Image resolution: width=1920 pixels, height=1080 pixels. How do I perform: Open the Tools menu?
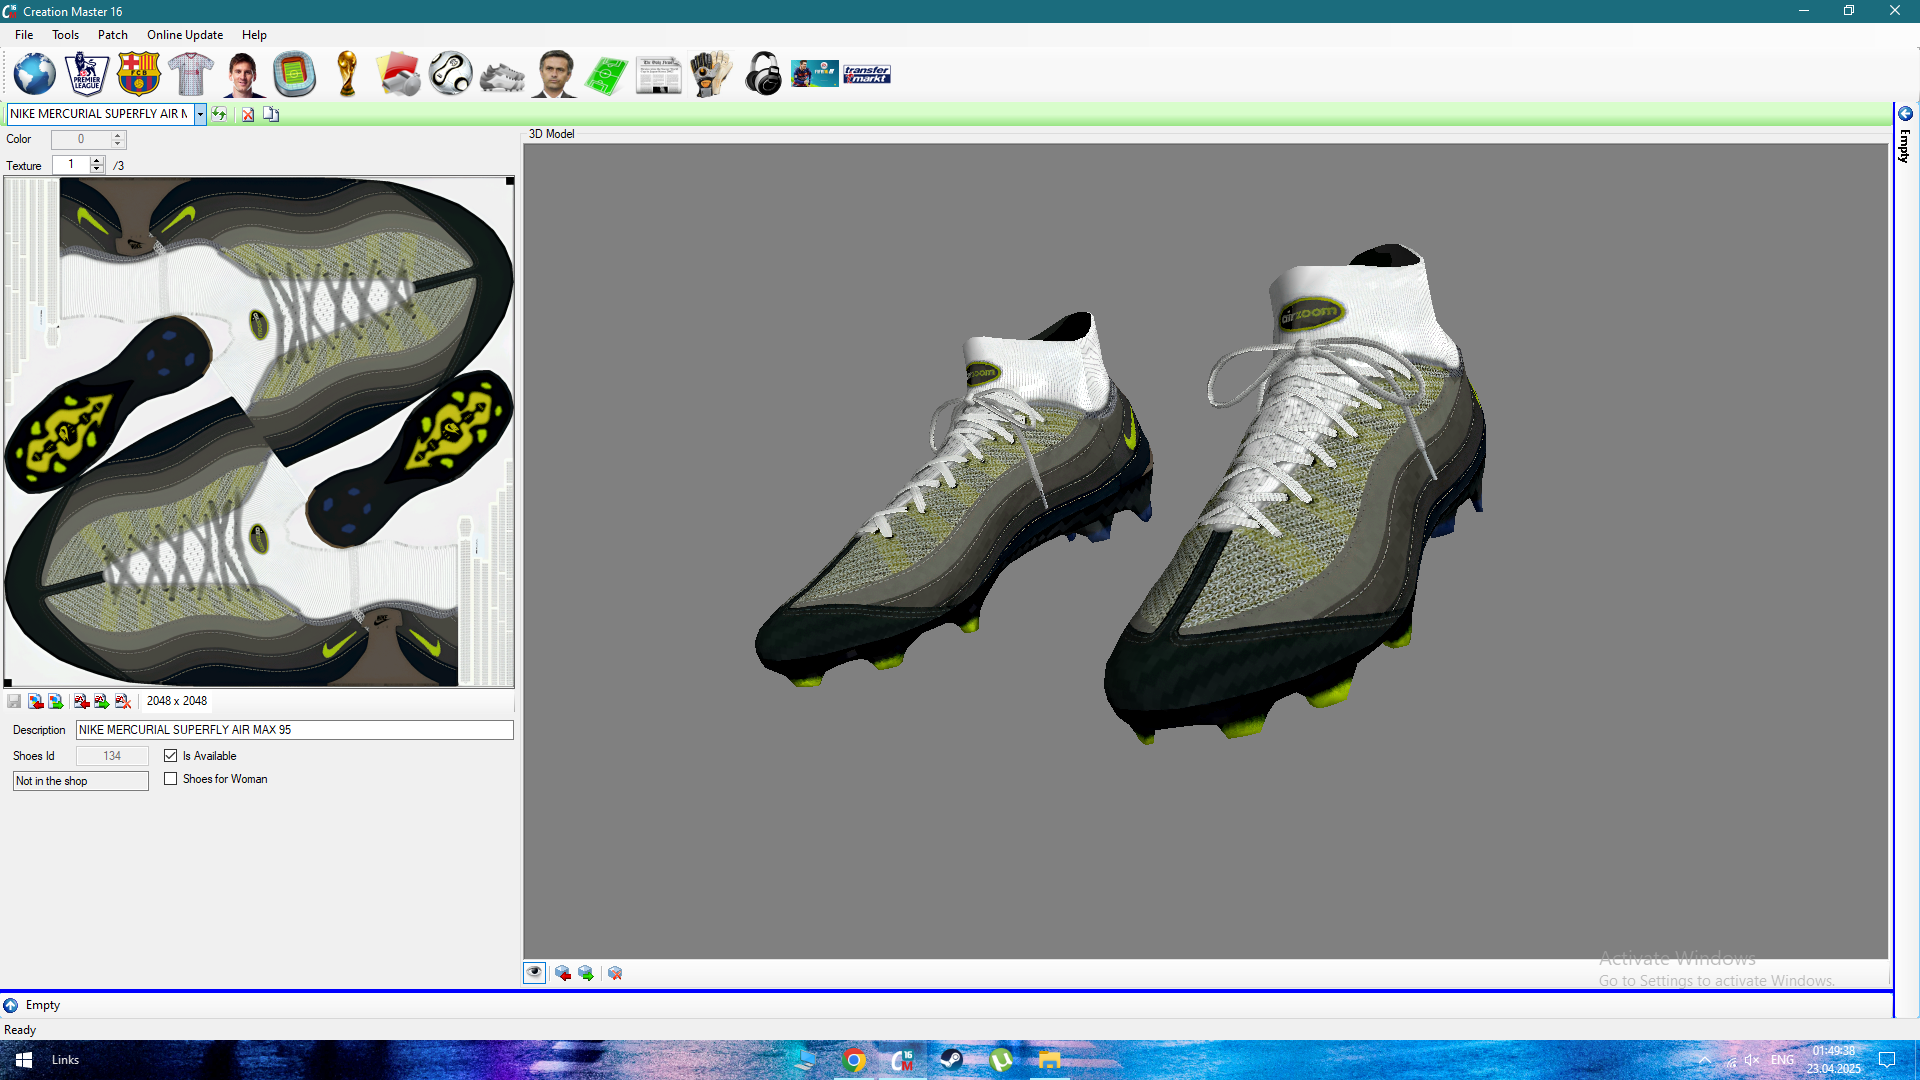coord(66,35)
